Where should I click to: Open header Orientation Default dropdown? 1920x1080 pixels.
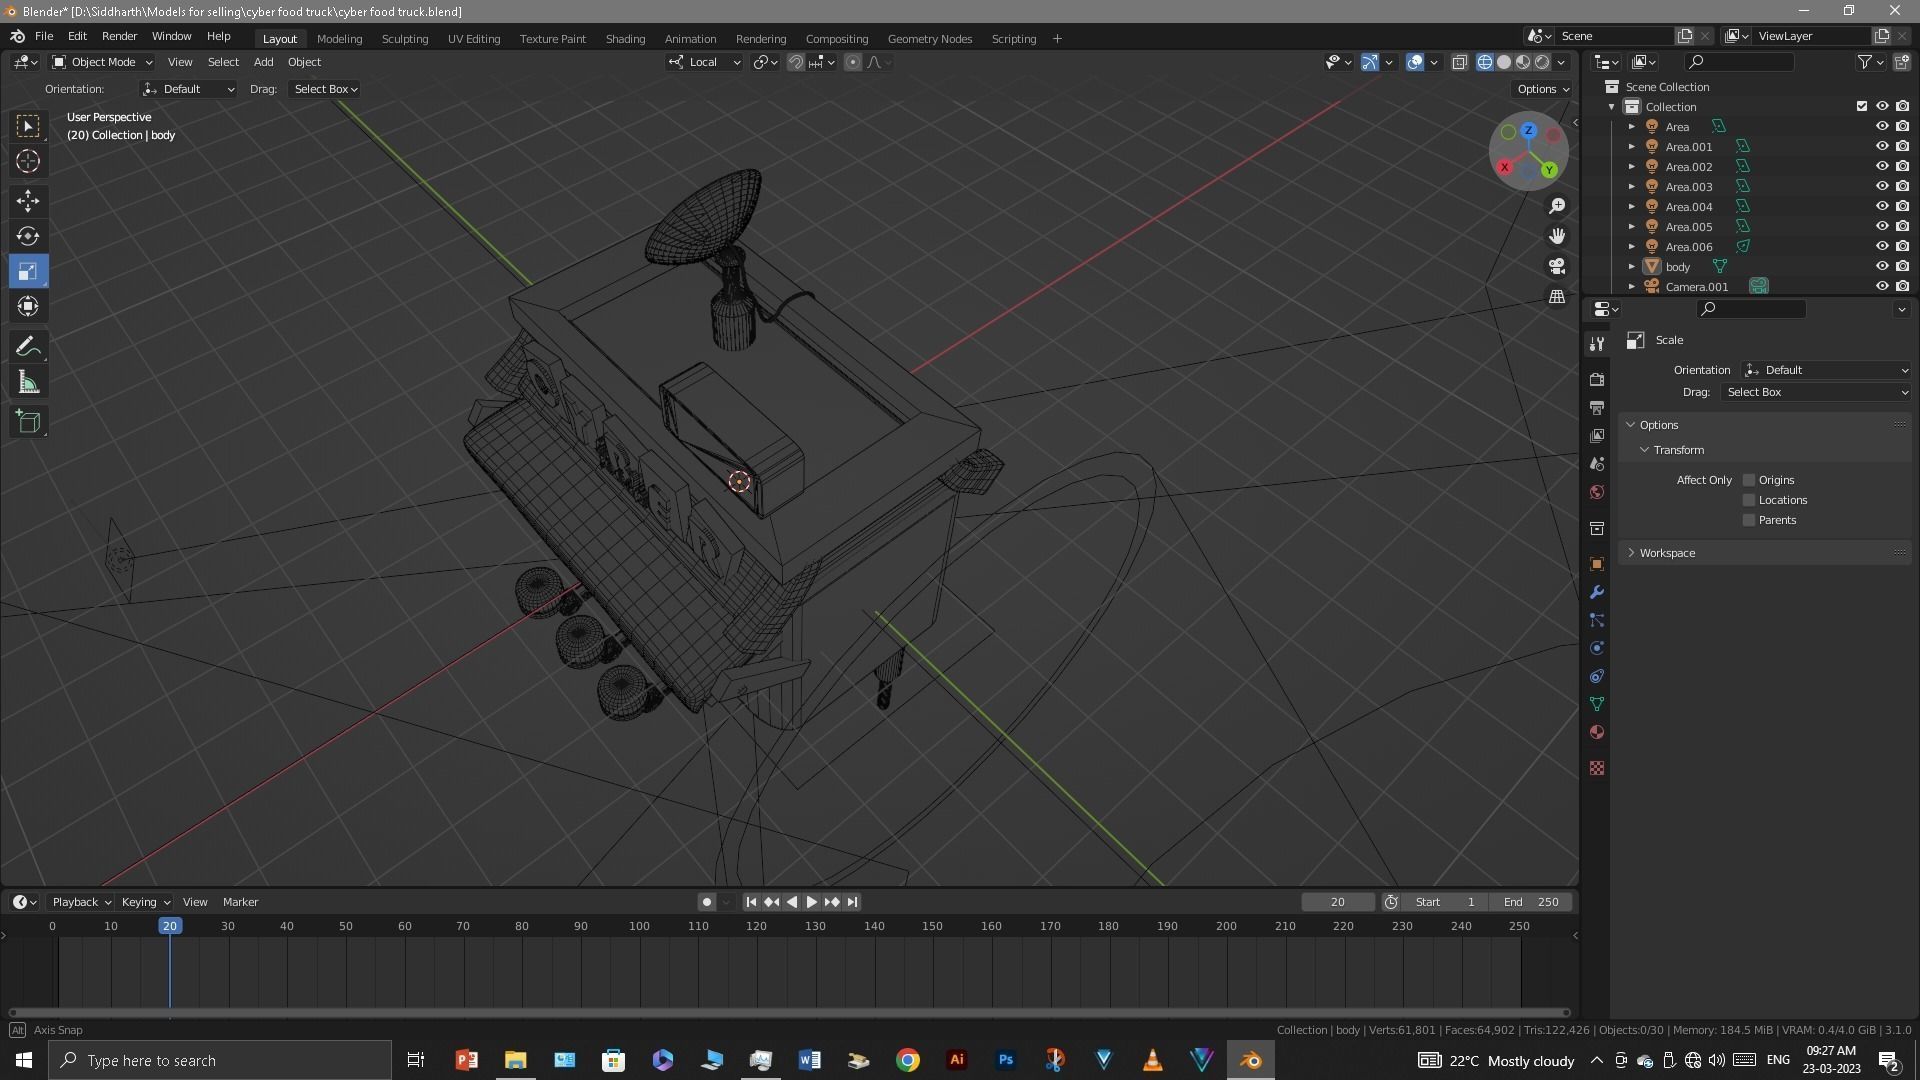188,89
